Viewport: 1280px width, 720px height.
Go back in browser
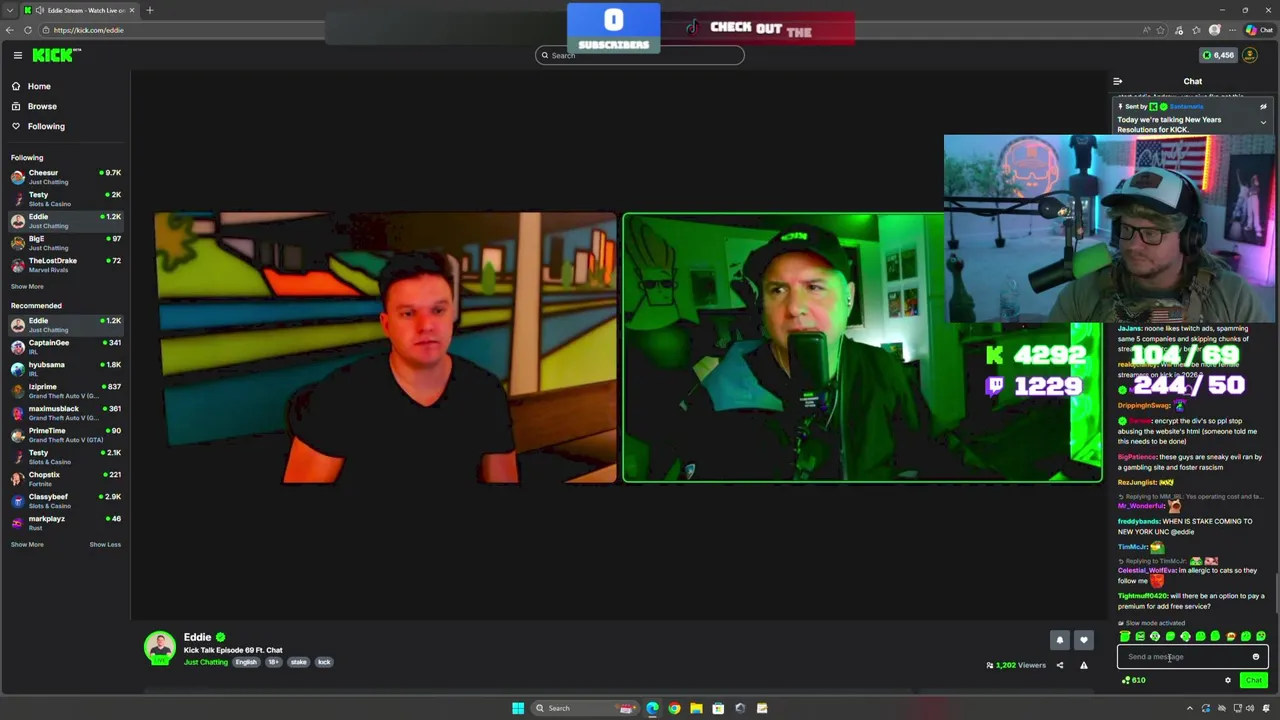10,30
